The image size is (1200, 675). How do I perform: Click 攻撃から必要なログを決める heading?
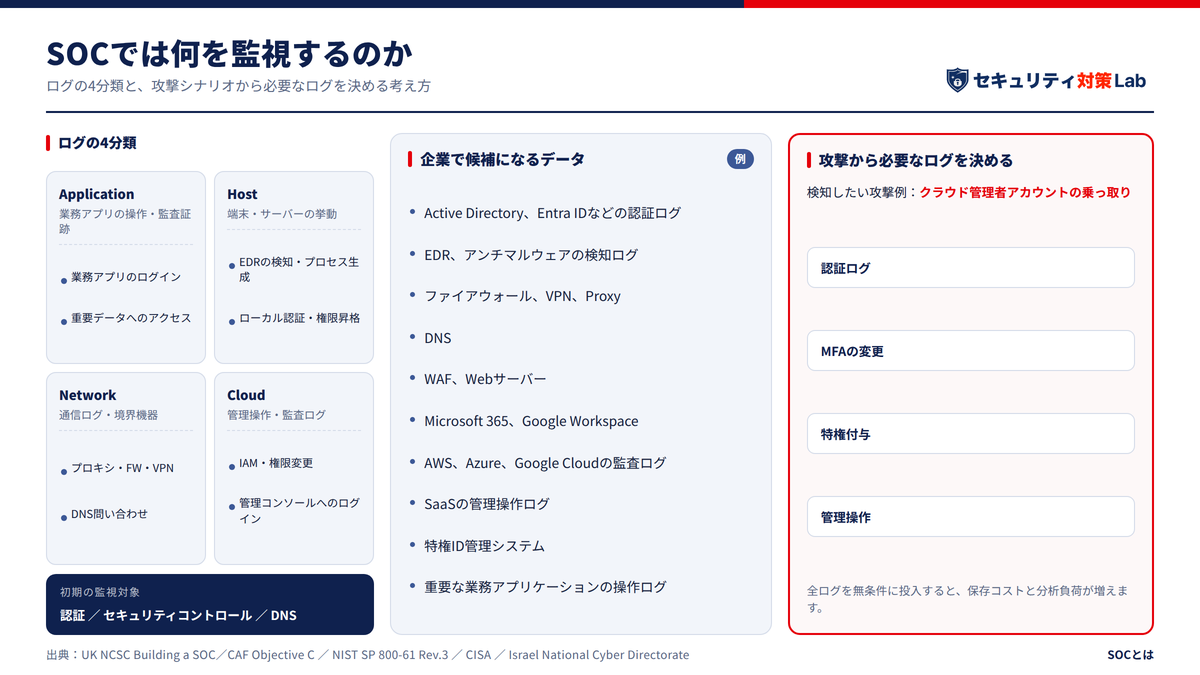915,160
